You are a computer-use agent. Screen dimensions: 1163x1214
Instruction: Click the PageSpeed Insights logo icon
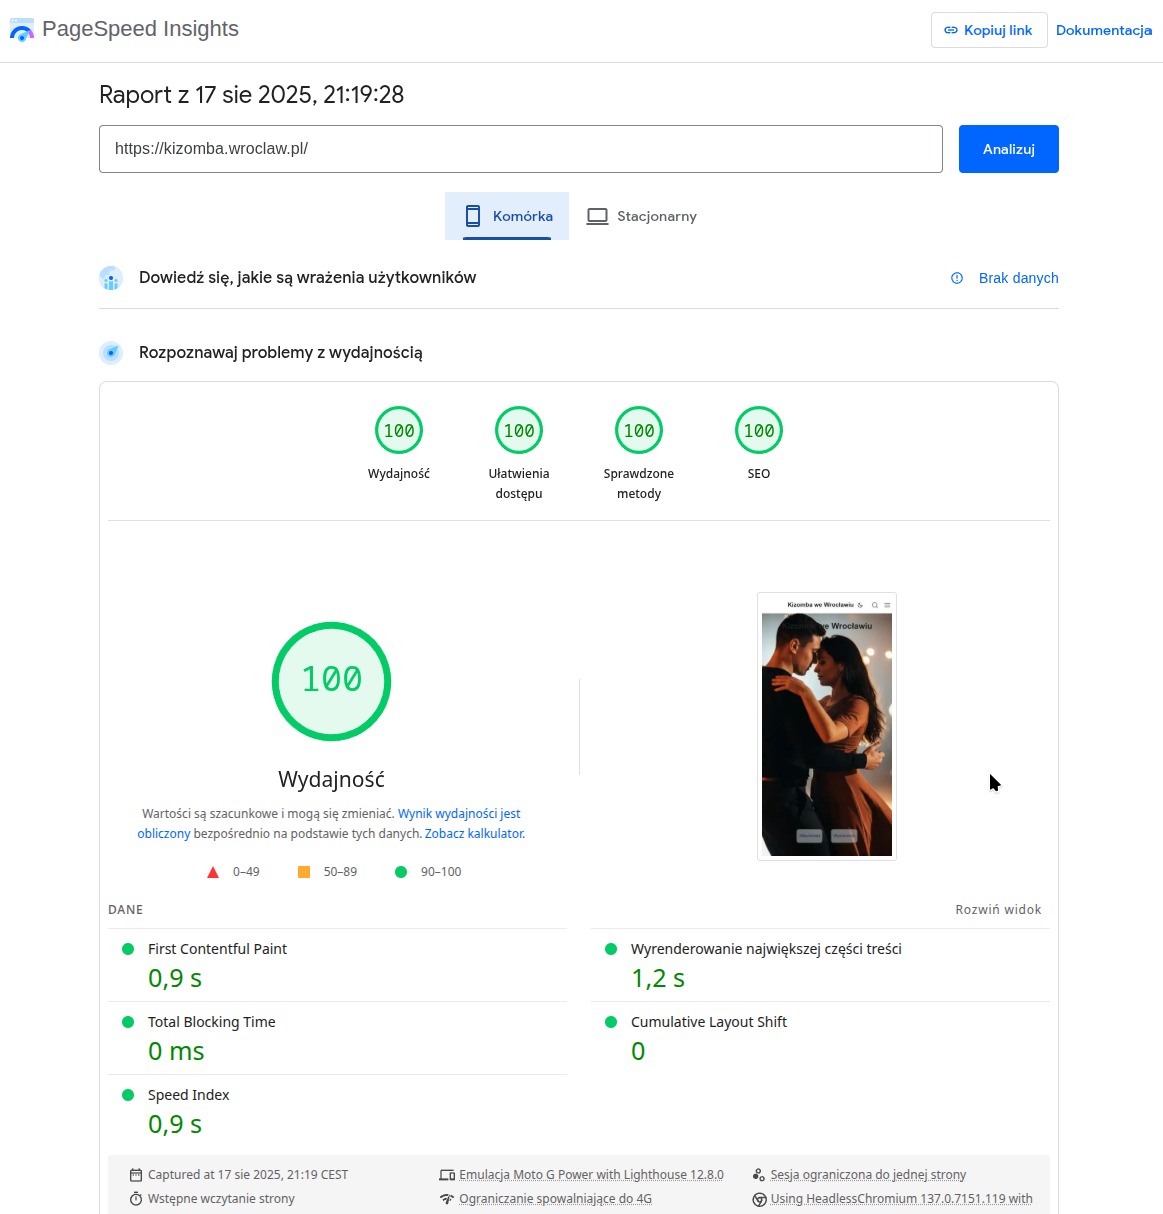(22, 29)
